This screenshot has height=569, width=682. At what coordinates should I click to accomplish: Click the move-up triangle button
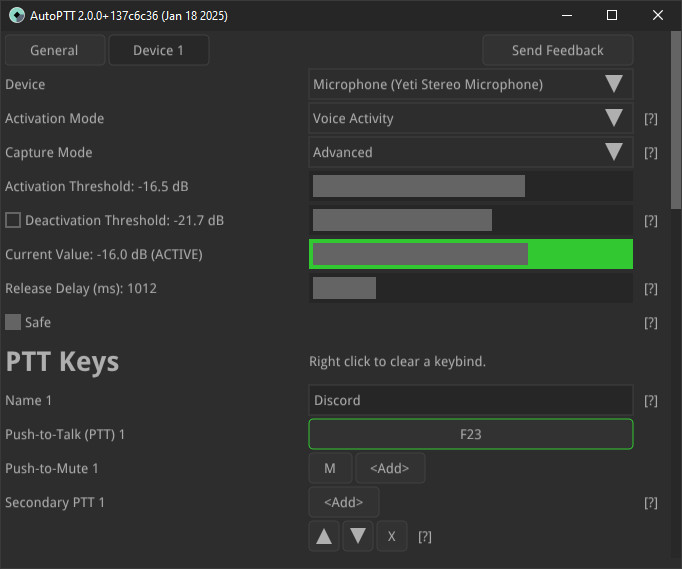point(324,537)
